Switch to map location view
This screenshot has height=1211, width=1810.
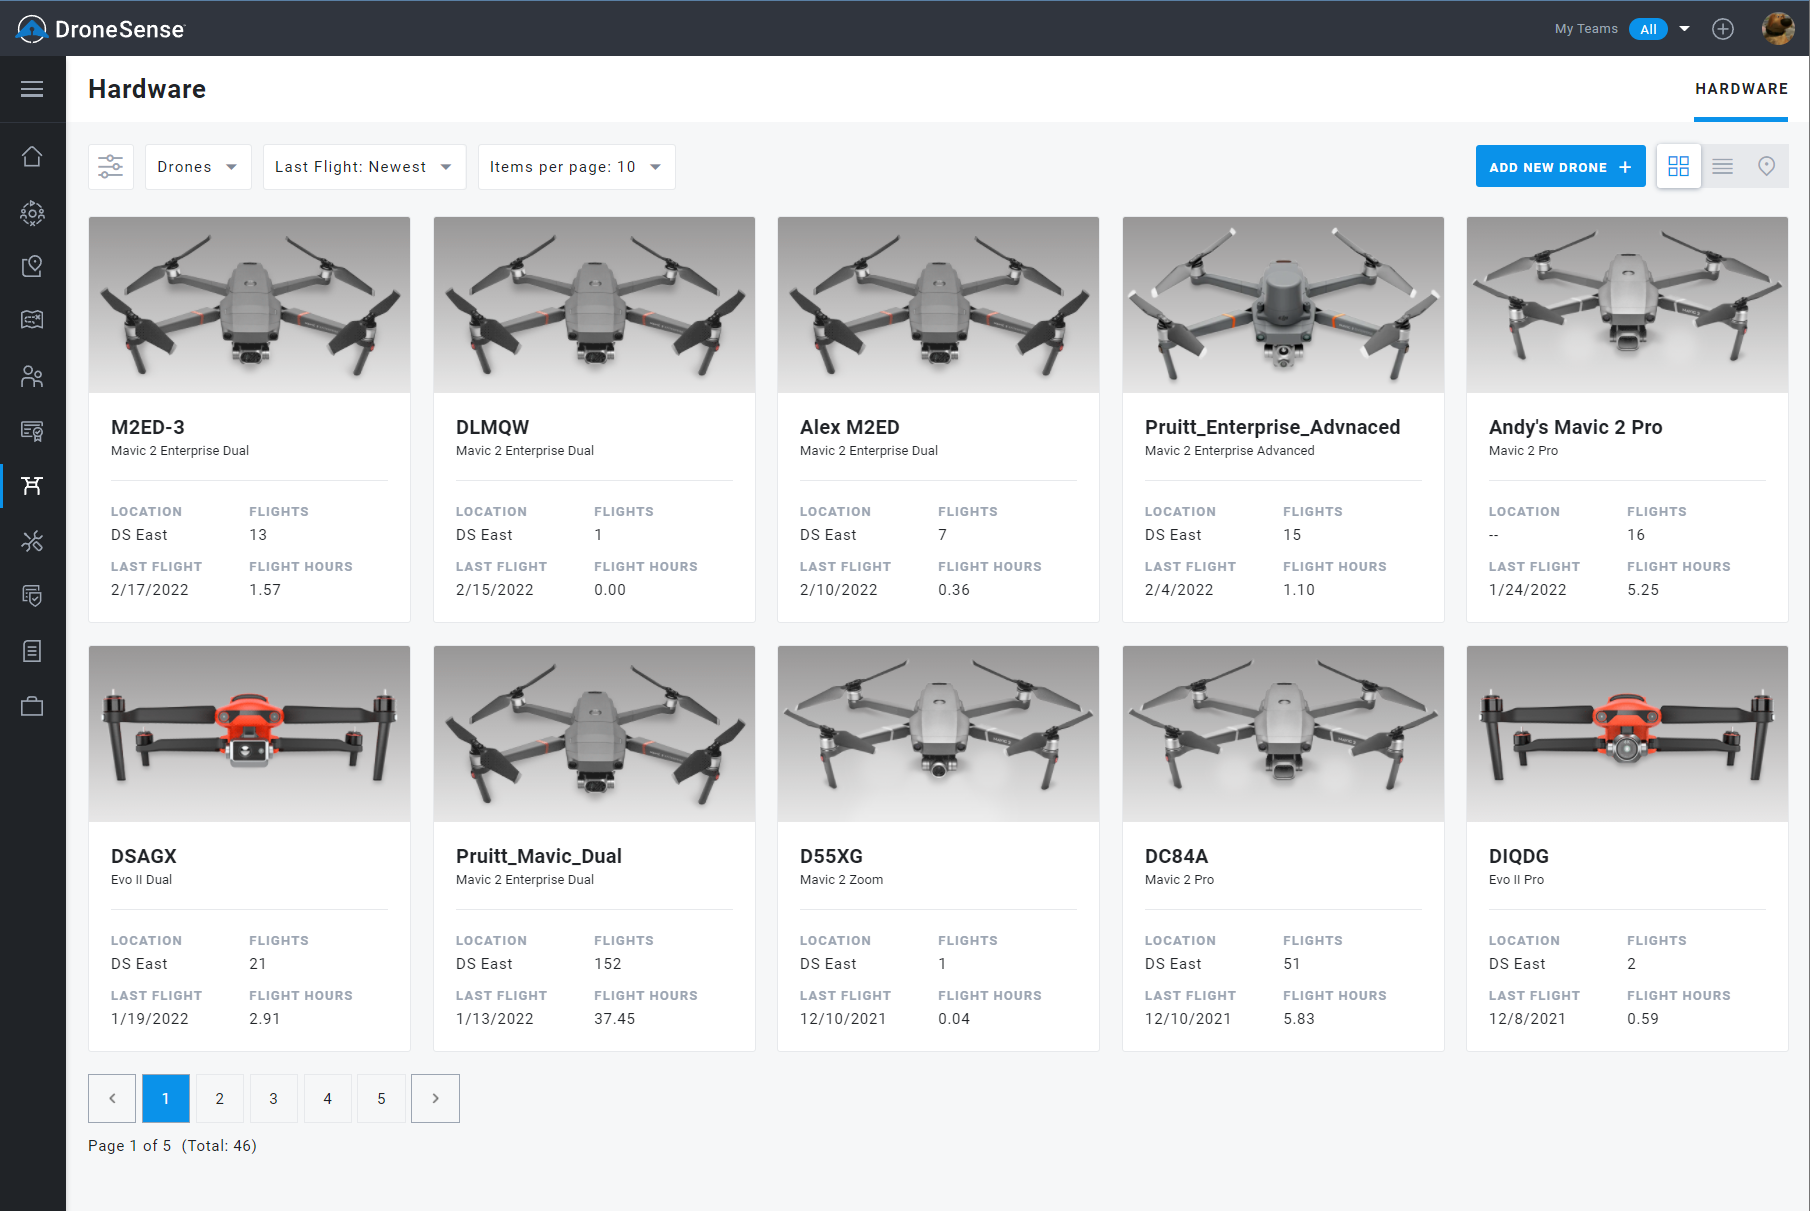[1767, 166]
